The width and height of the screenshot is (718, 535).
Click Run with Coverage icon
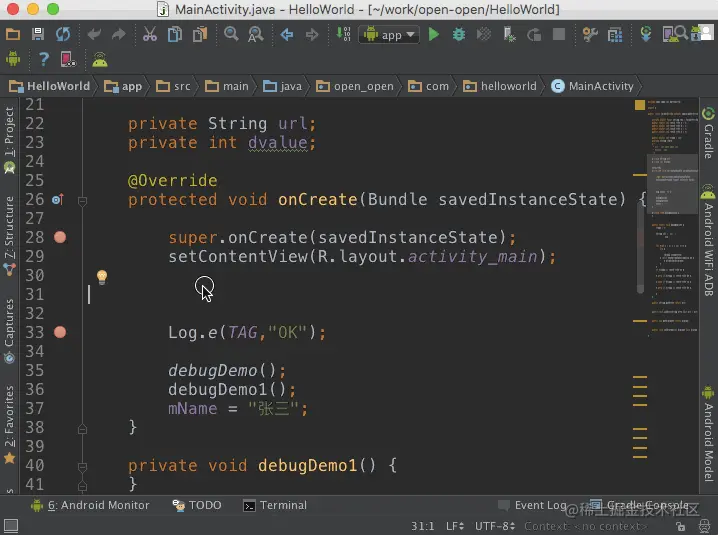484,34
